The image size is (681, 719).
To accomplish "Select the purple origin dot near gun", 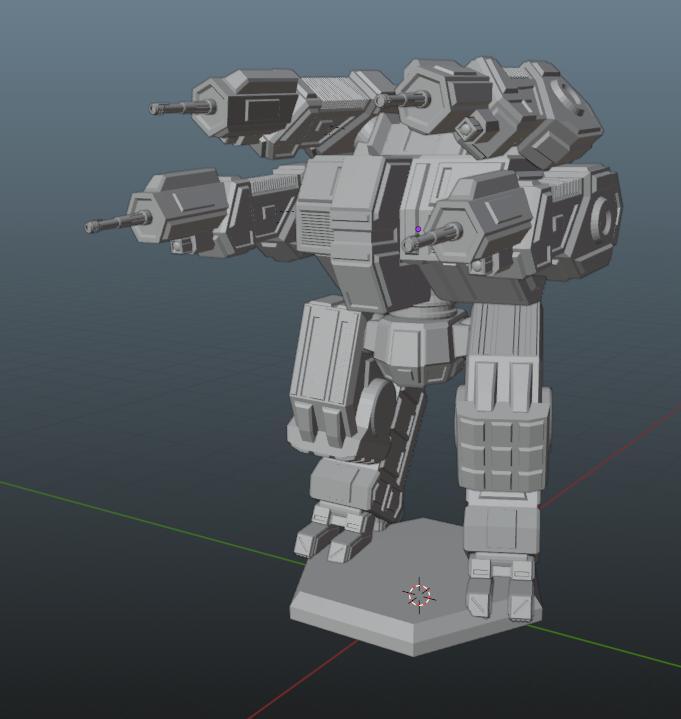I will tap(418, 229).
